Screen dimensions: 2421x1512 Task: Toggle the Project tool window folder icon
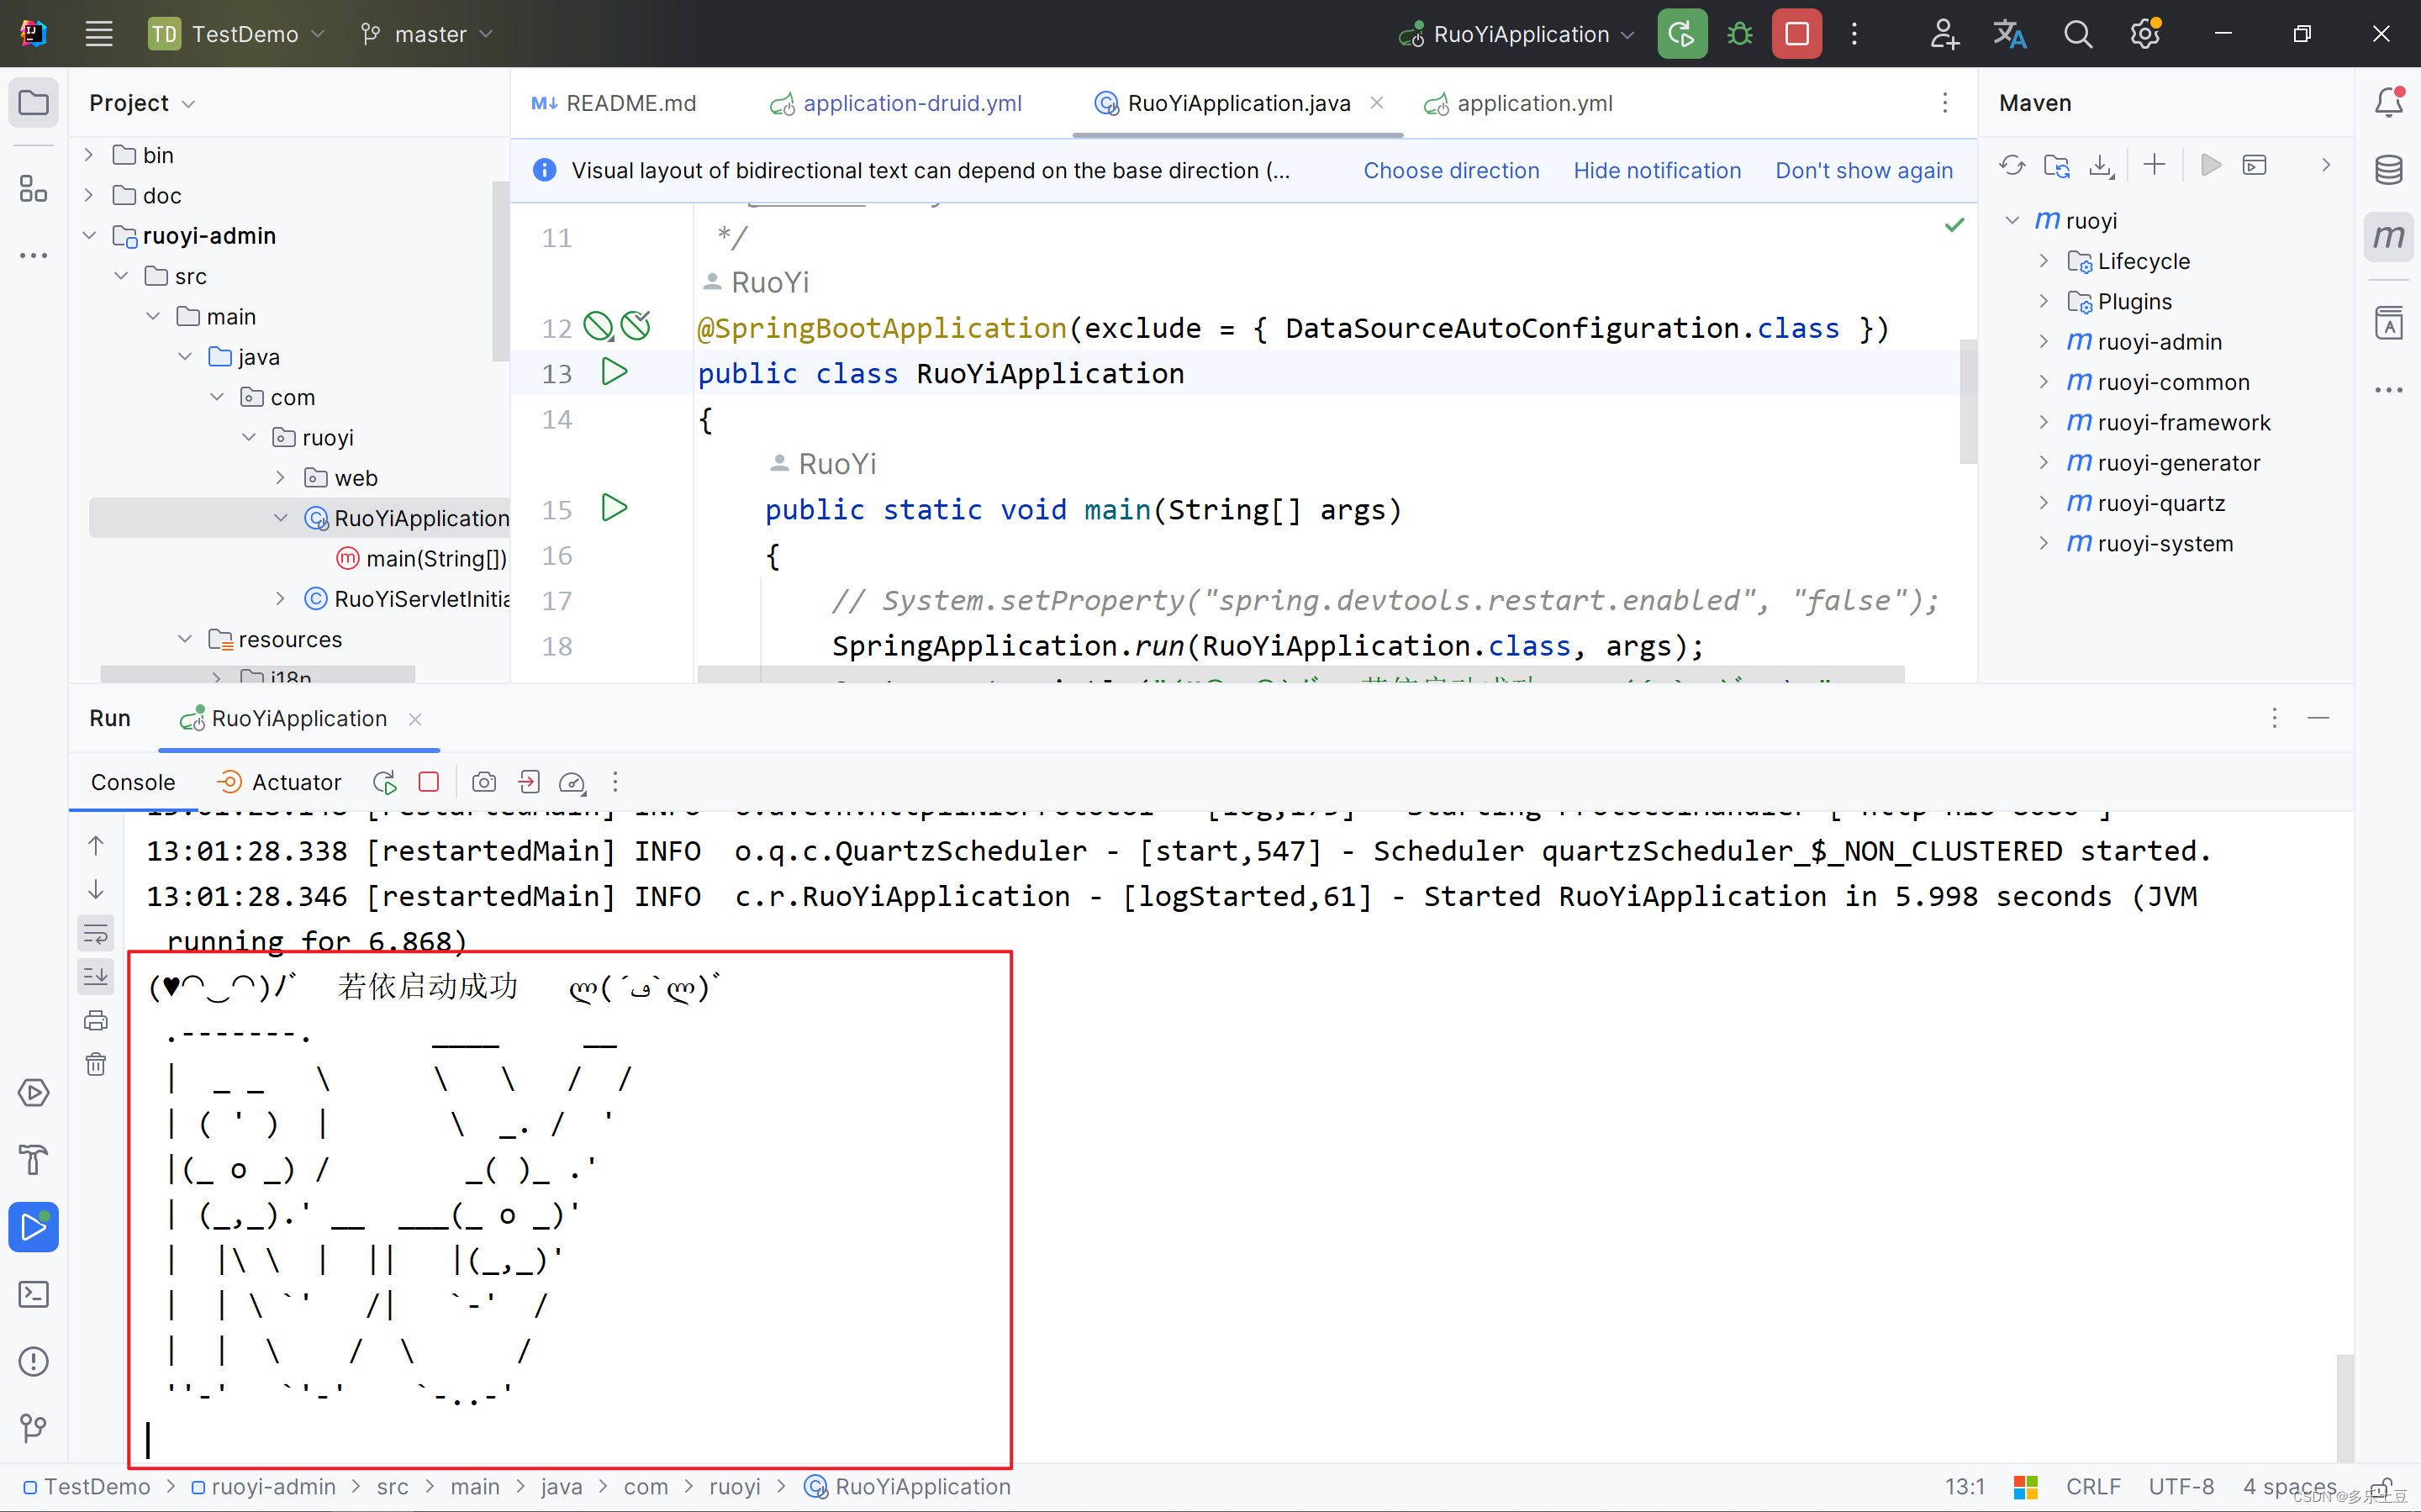tap(34, 103)
